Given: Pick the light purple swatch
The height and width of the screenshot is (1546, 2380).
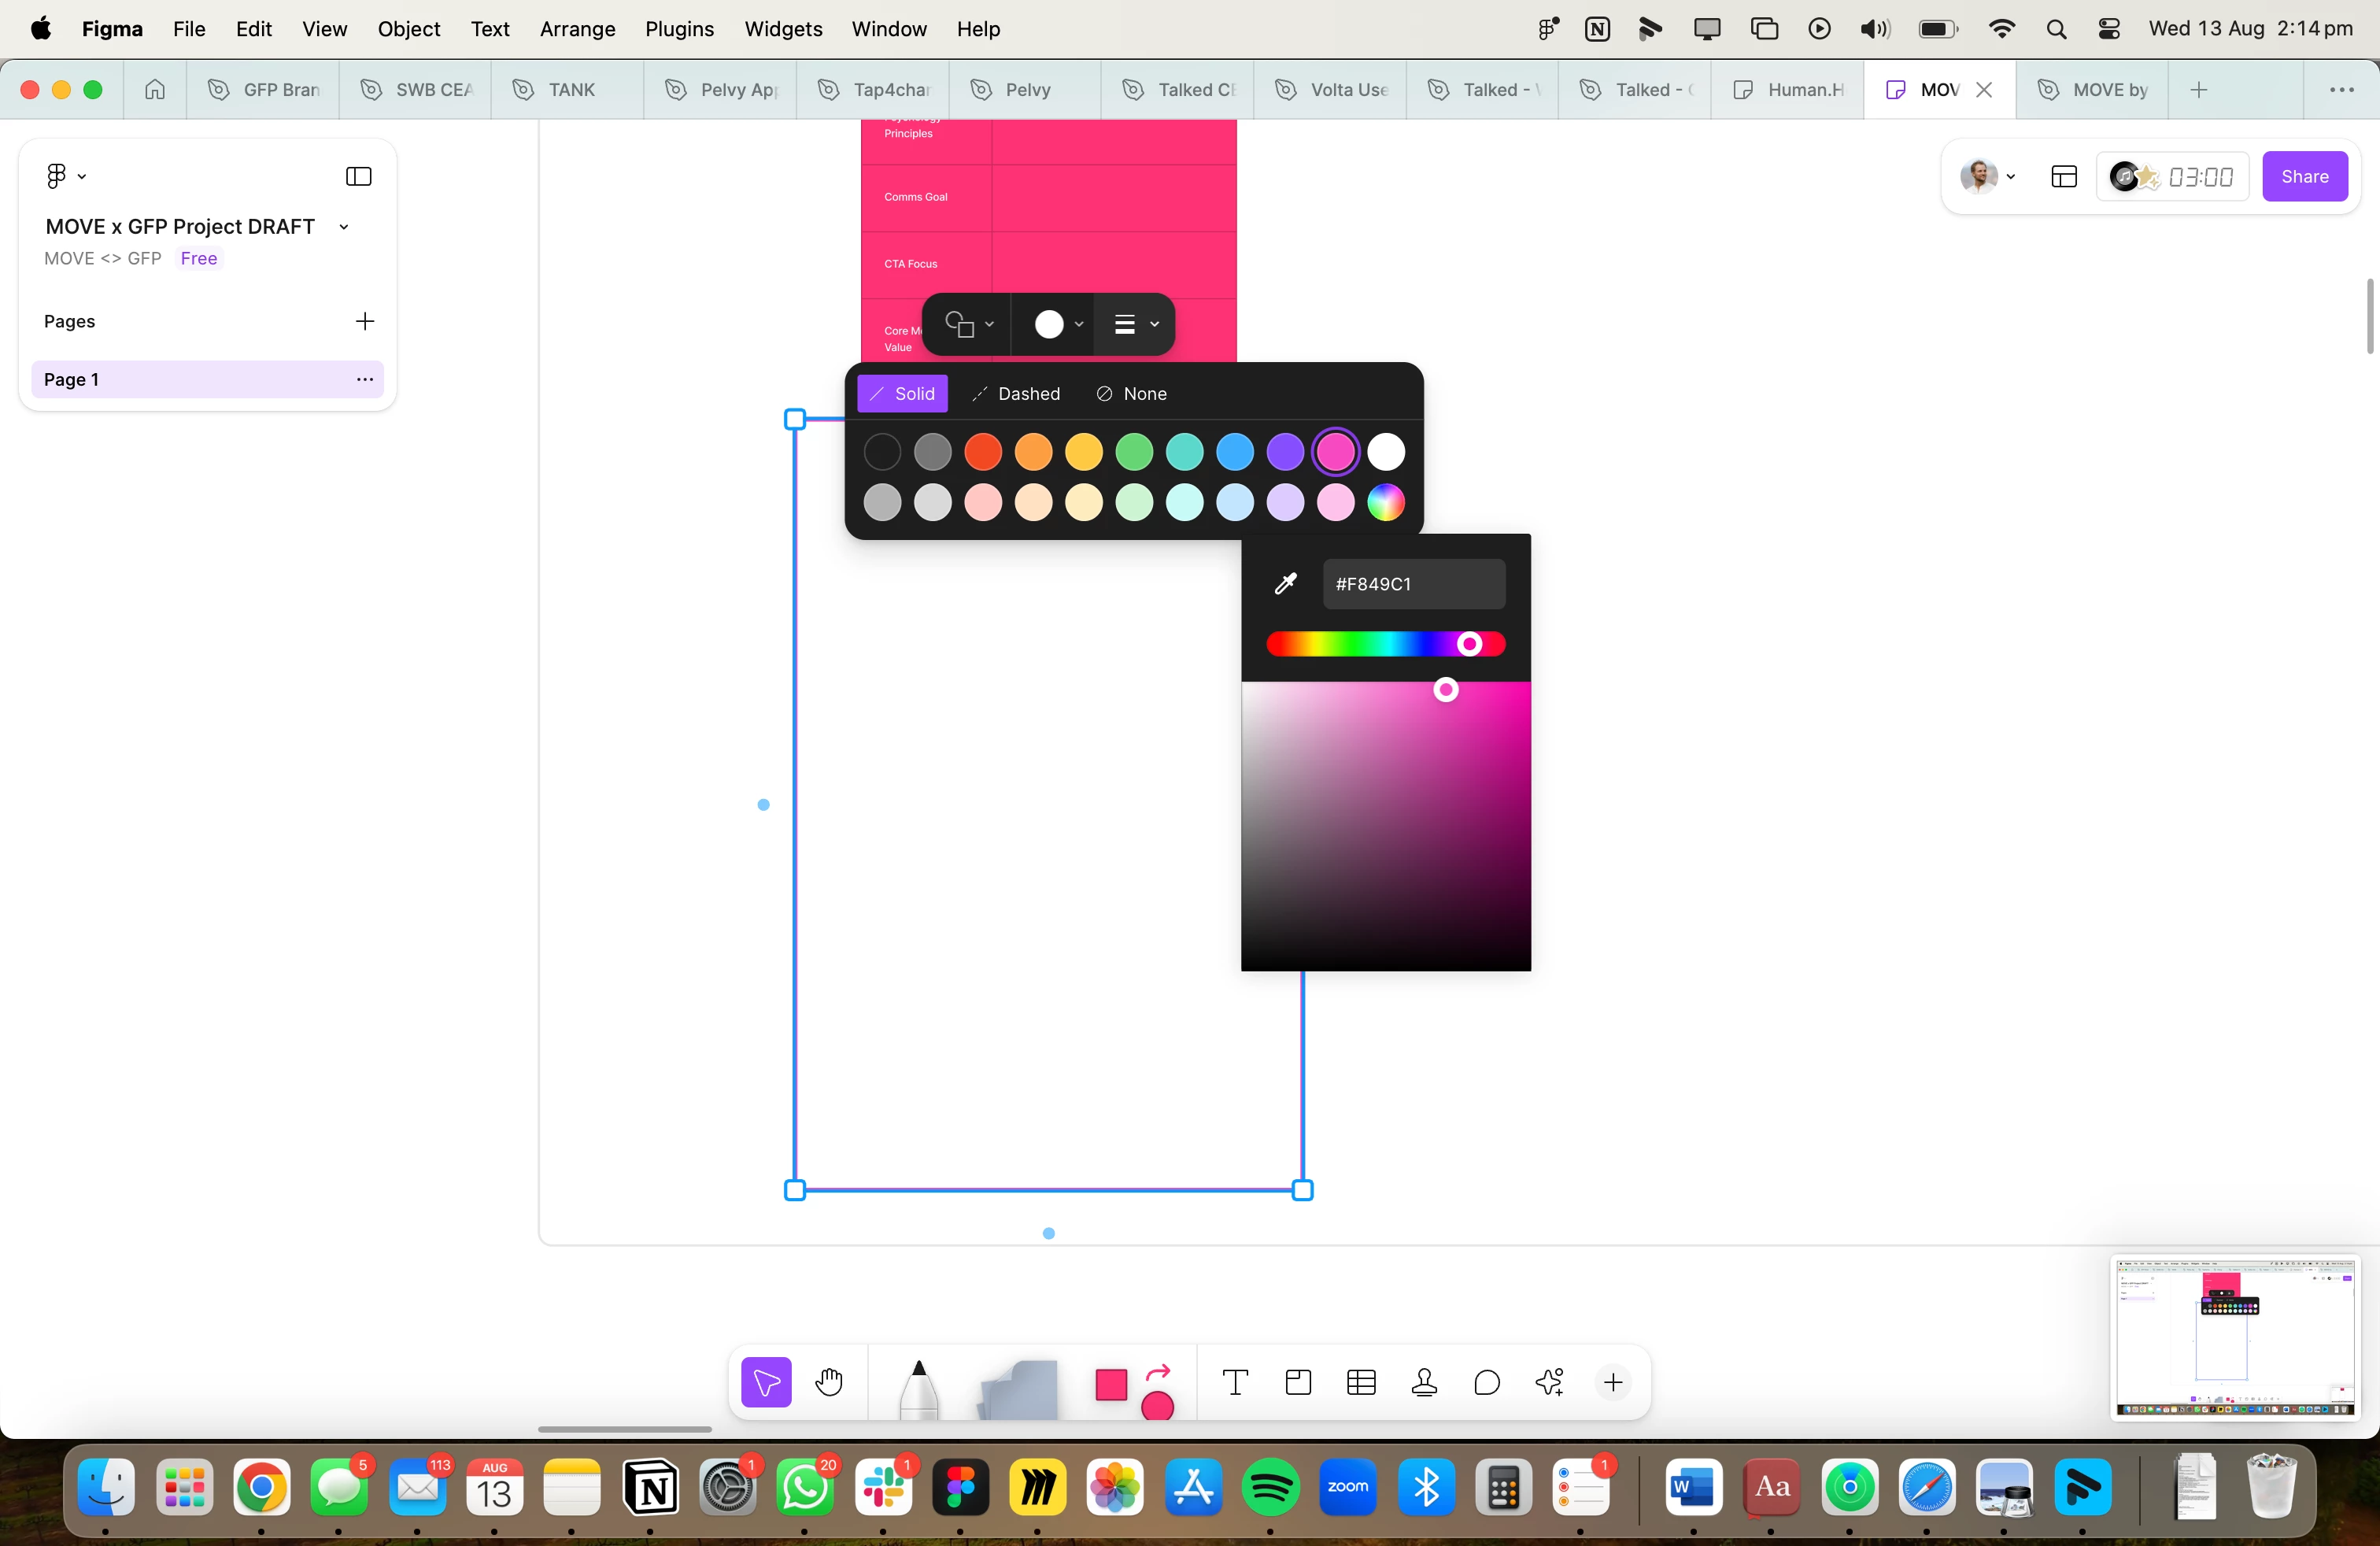Looking at the screenshot, I should point(1285,502).
